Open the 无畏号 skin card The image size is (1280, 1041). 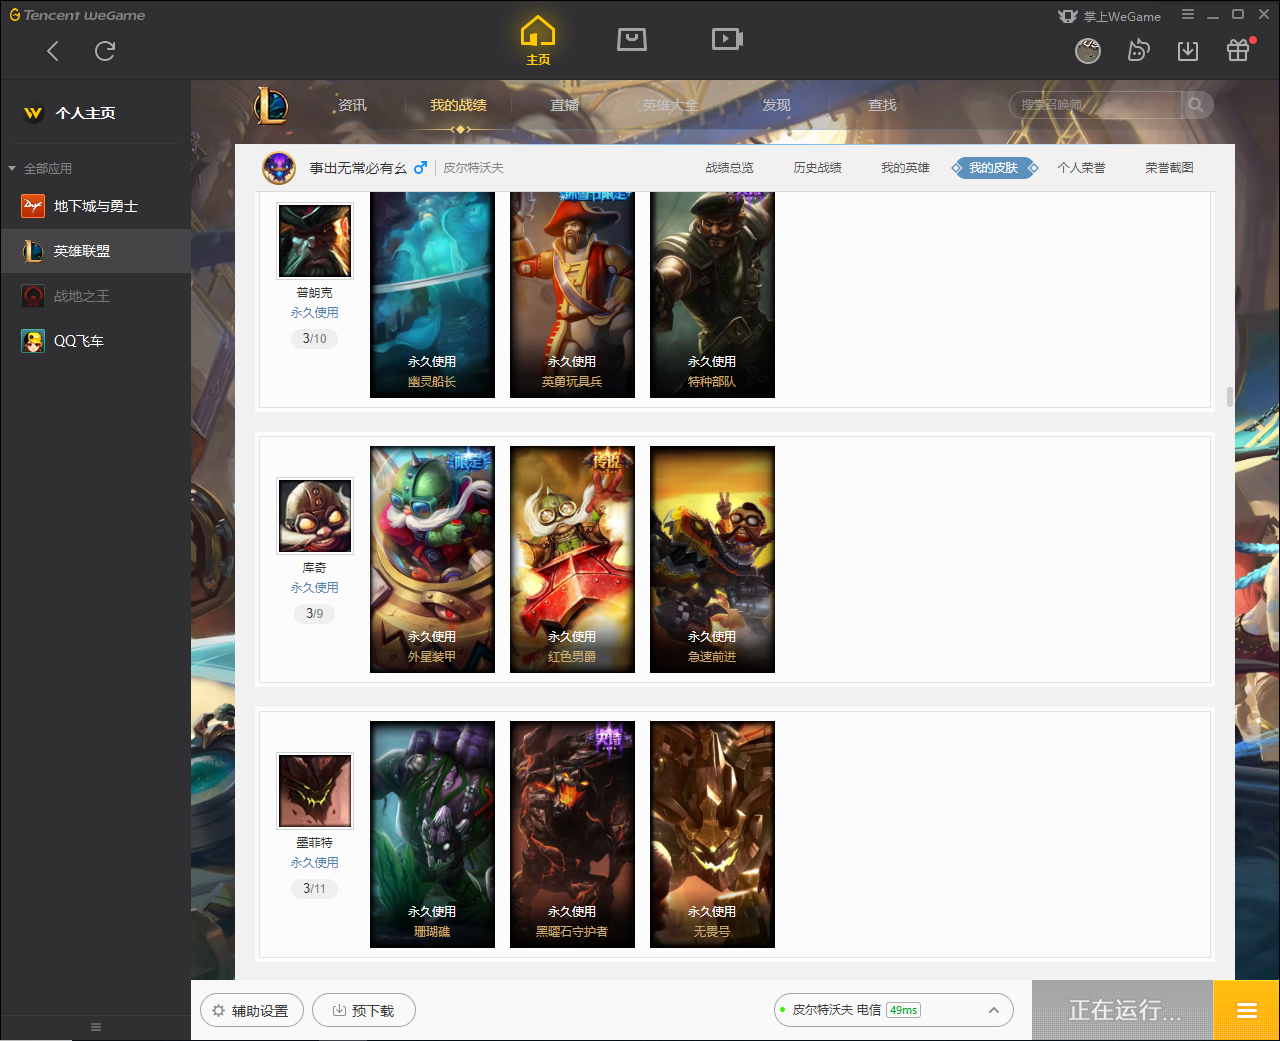[712, 834]
